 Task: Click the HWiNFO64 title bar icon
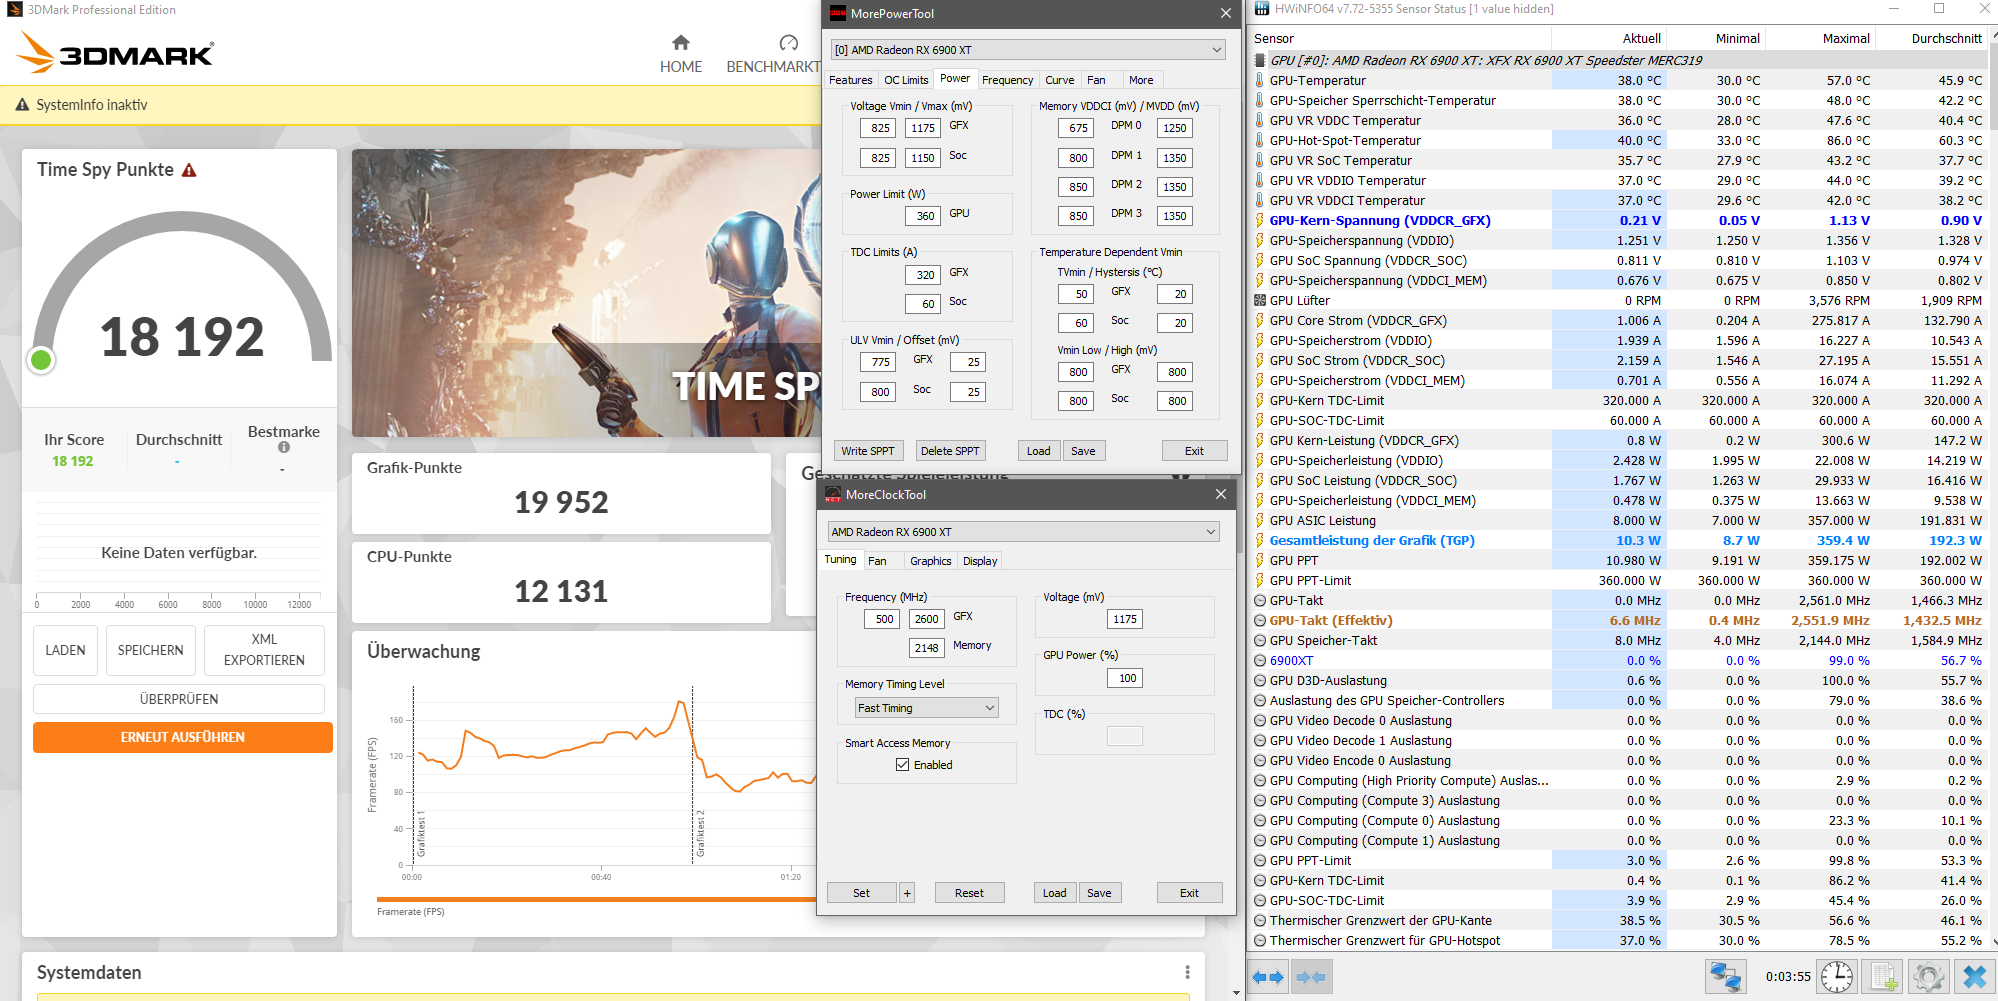coord(1262,8)
